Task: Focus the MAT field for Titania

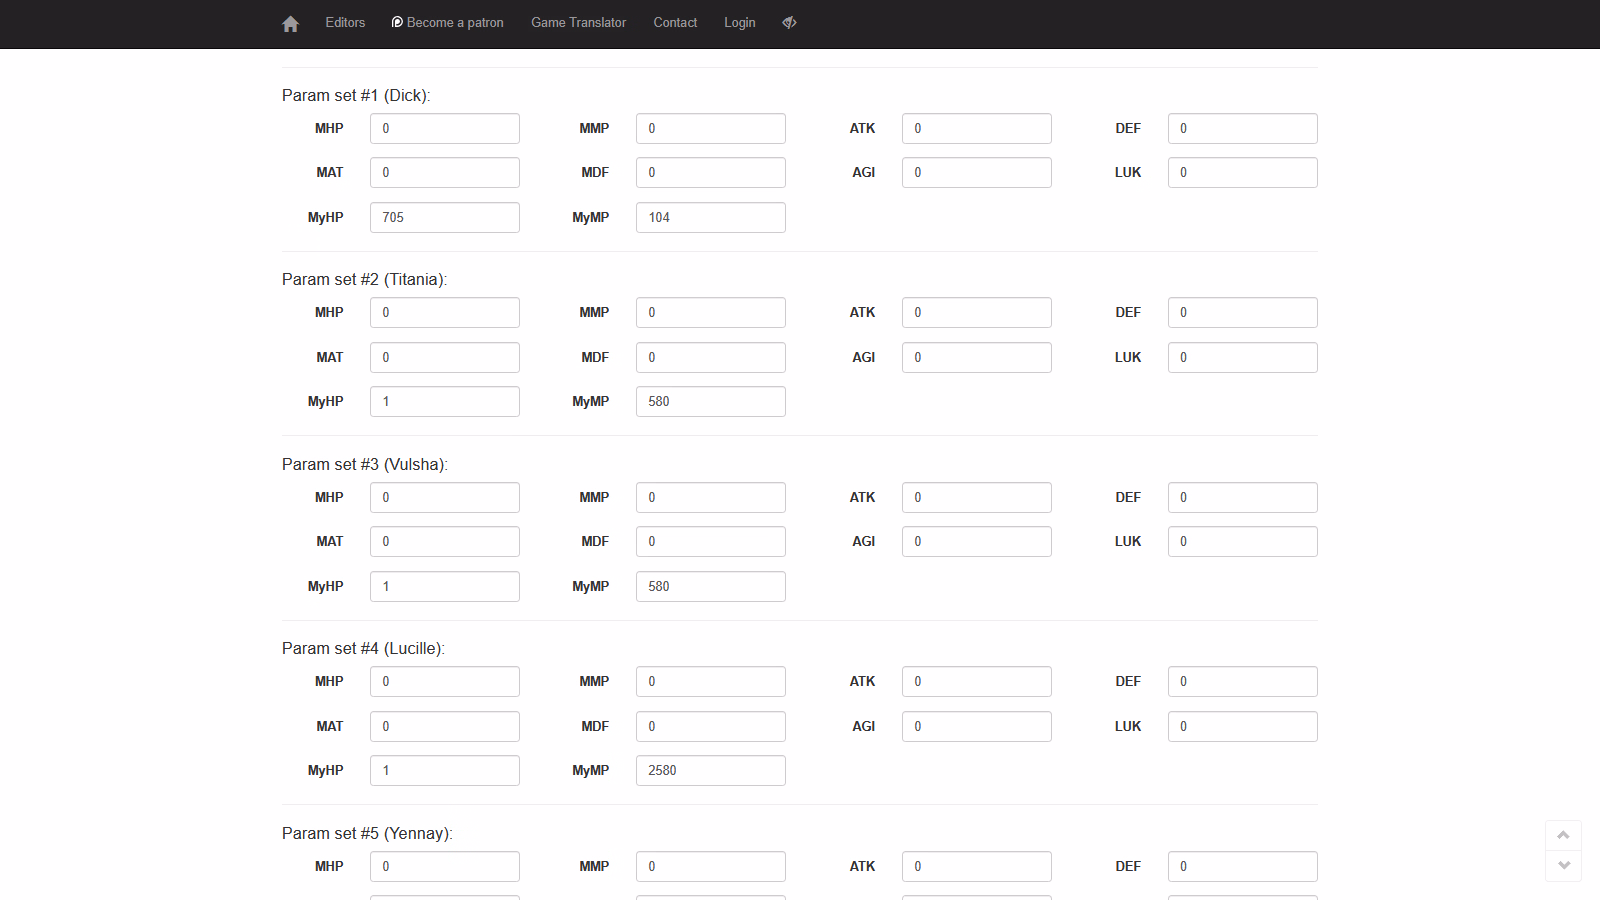Action: [445, 357]
